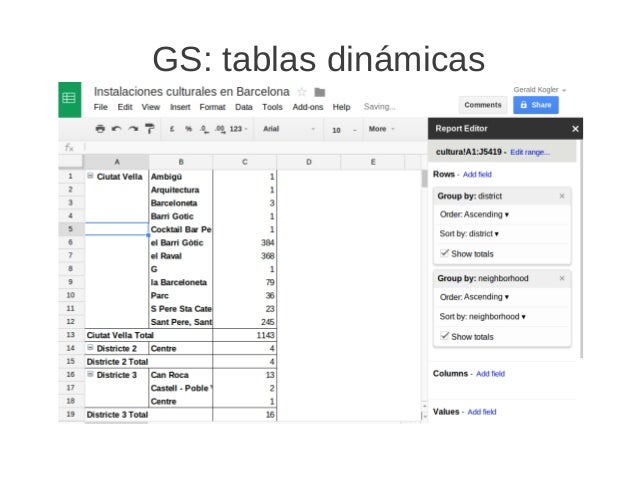Remove the Group by neighborhood field
This screenshot has width=638, height=479.
[562, 278]
